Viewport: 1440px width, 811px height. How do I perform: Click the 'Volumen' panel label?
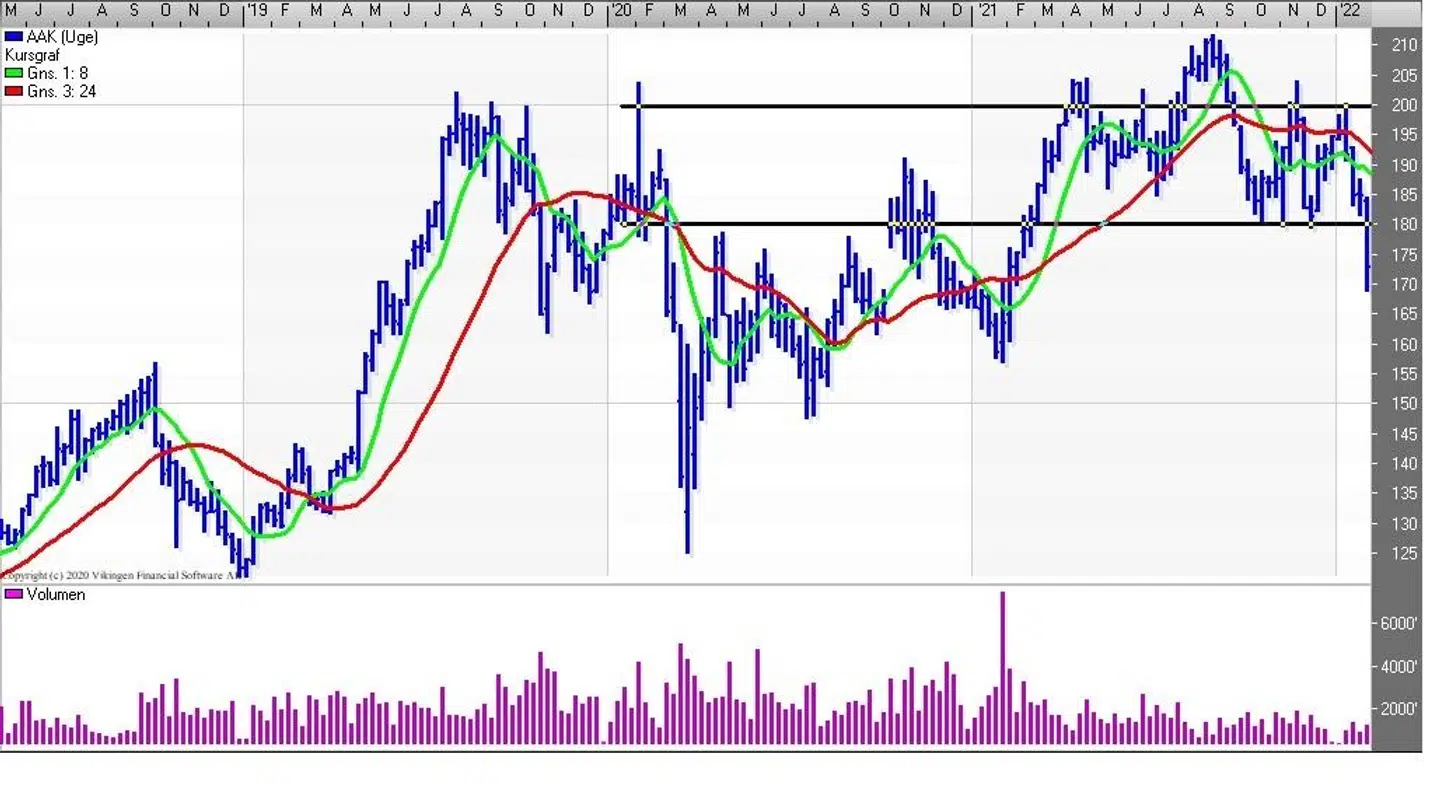tap(56, 595)
